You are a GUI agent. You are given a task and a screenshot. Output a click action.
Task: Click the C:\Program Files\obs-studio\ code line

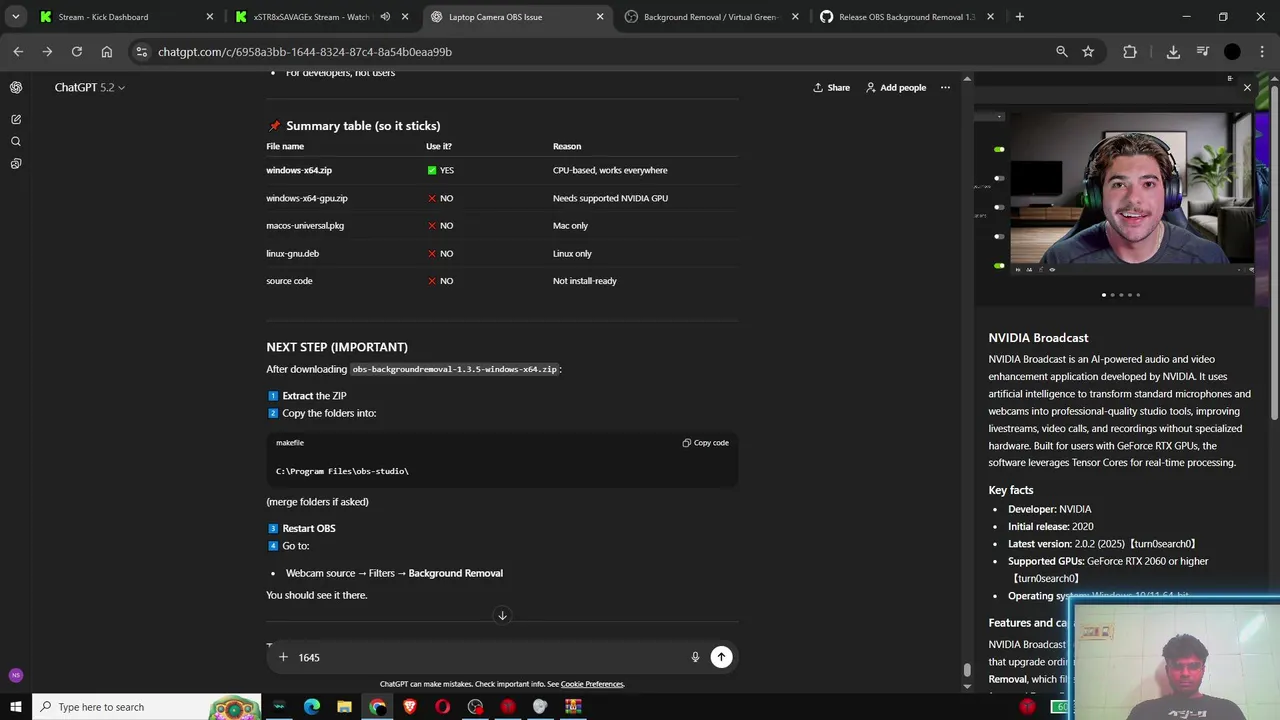(x=342, y=471)
